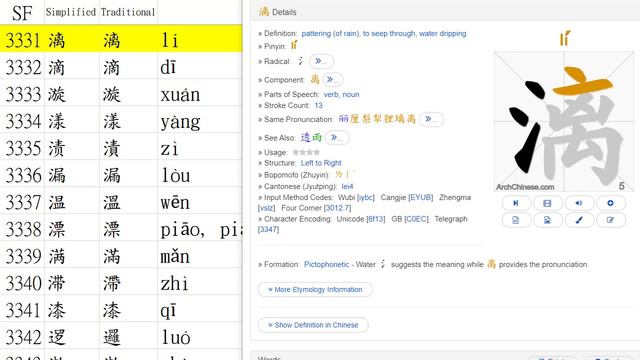
Task: Click the Traditional column header
Action: point(128,12)
